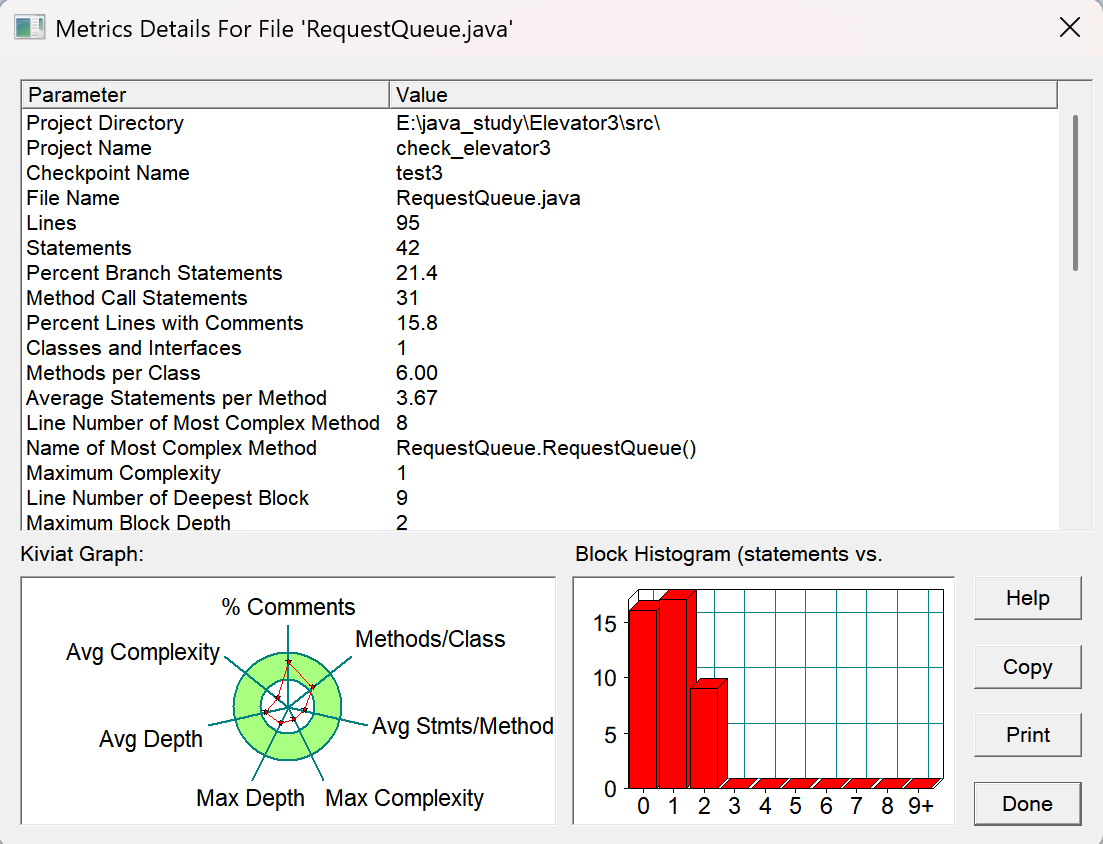Click the application icon in title bar

click(x=30, y=28)
